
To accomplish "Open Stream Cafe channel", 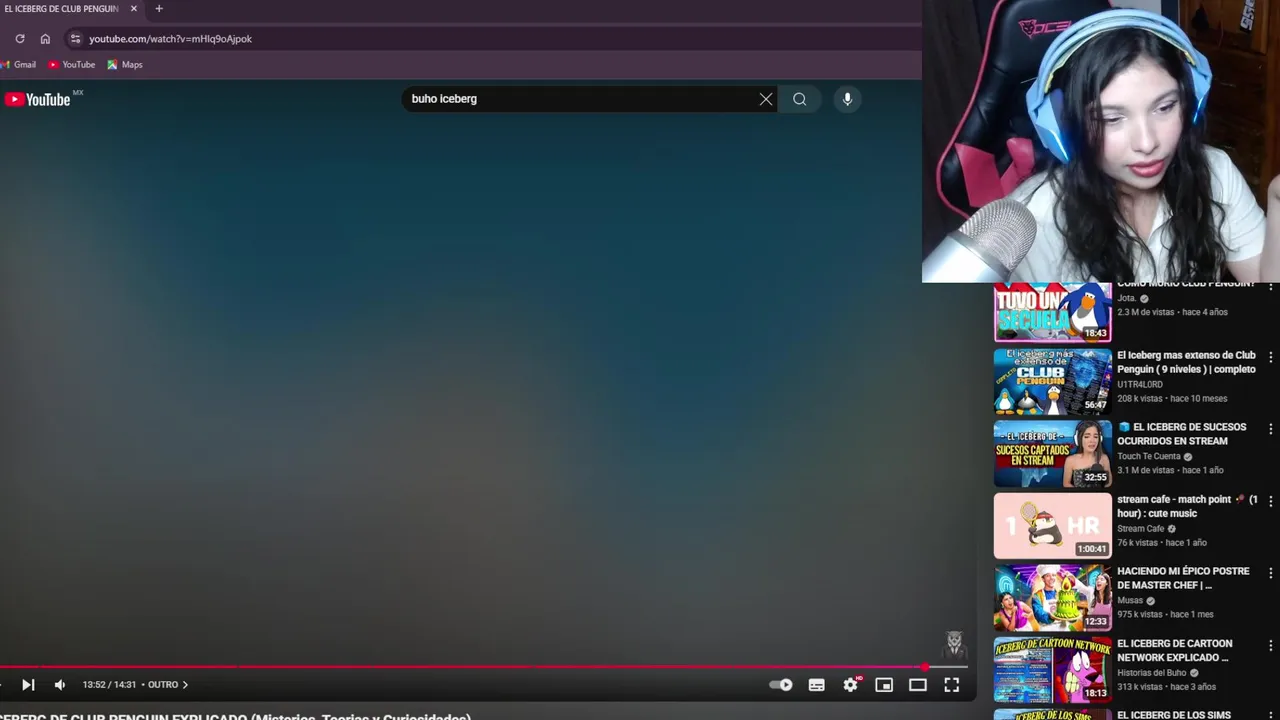I will click(1141, 528).
